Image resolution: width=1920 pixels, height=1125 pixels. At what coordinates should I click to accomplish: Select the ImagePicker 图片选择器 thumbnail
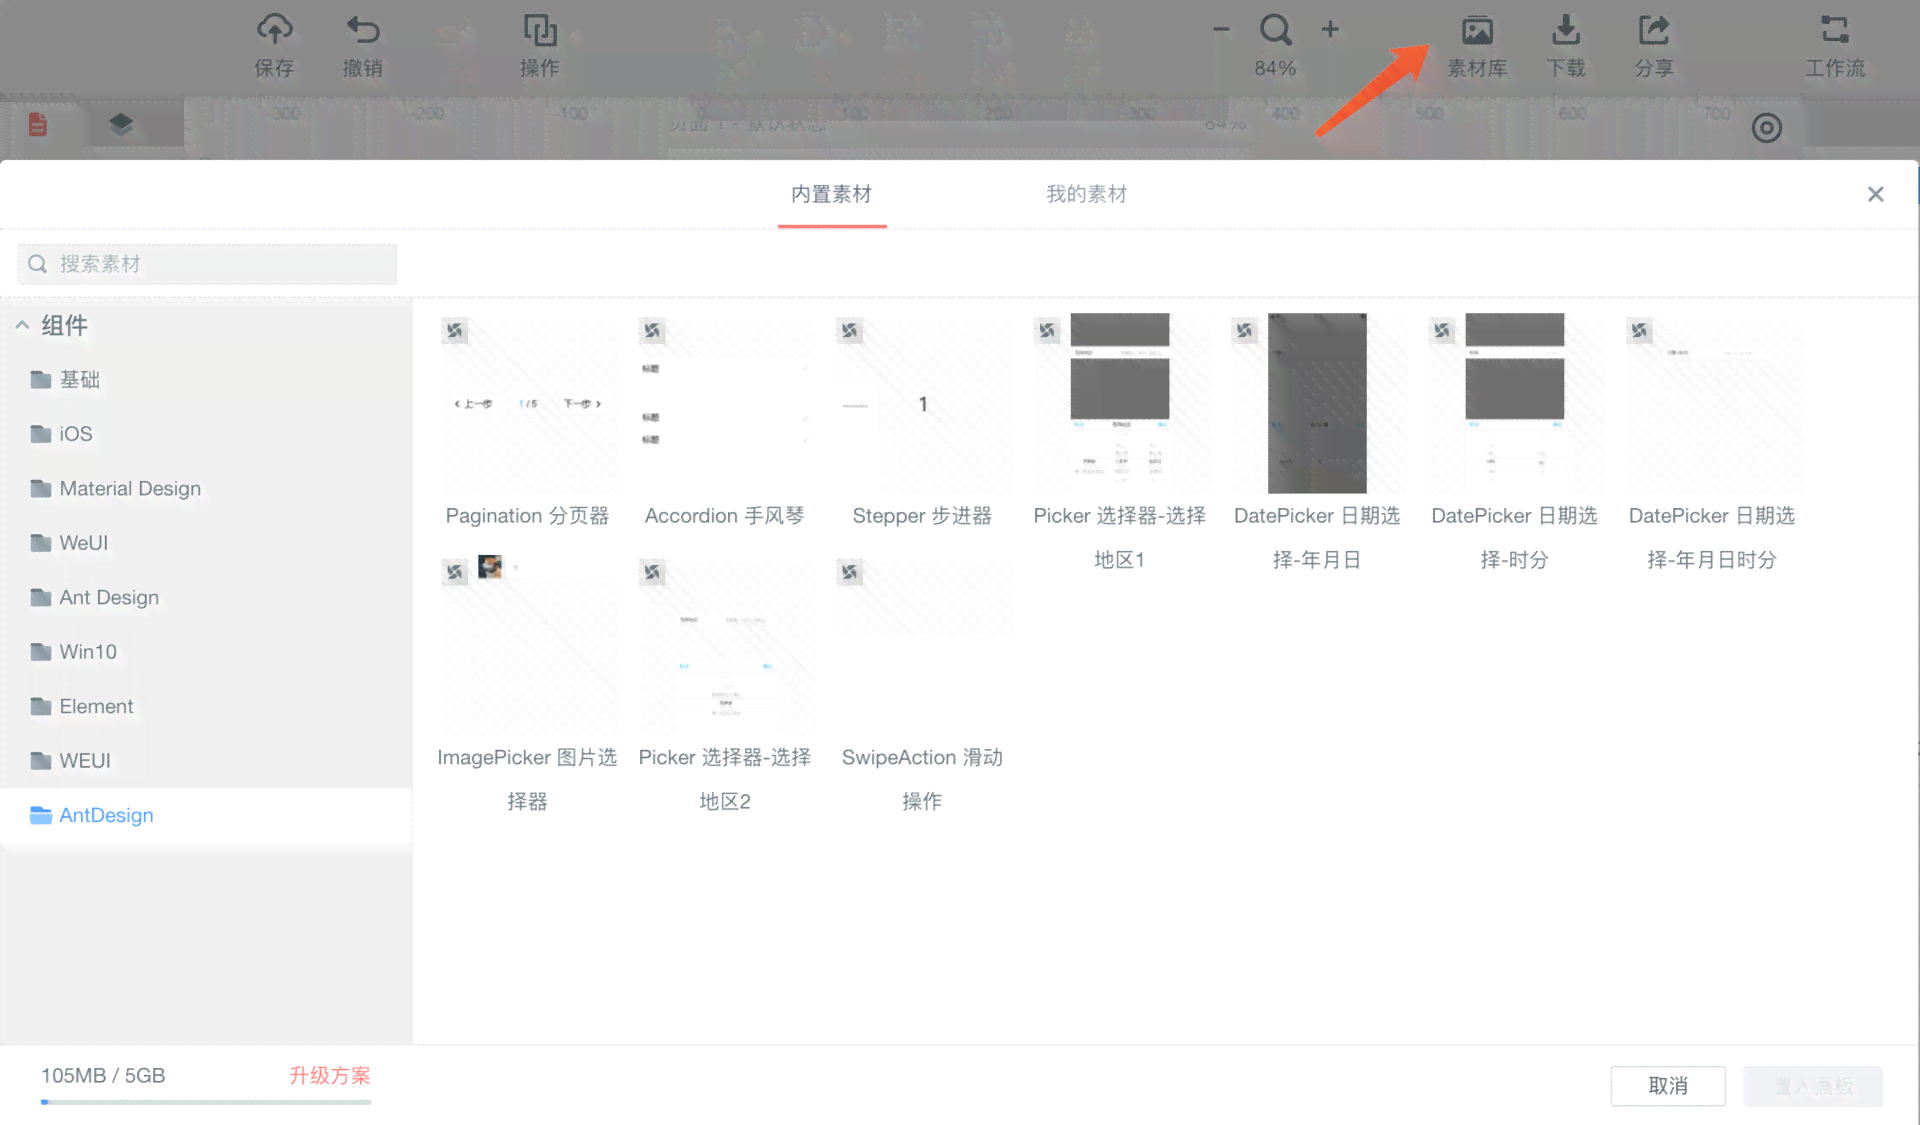[528, 645]
